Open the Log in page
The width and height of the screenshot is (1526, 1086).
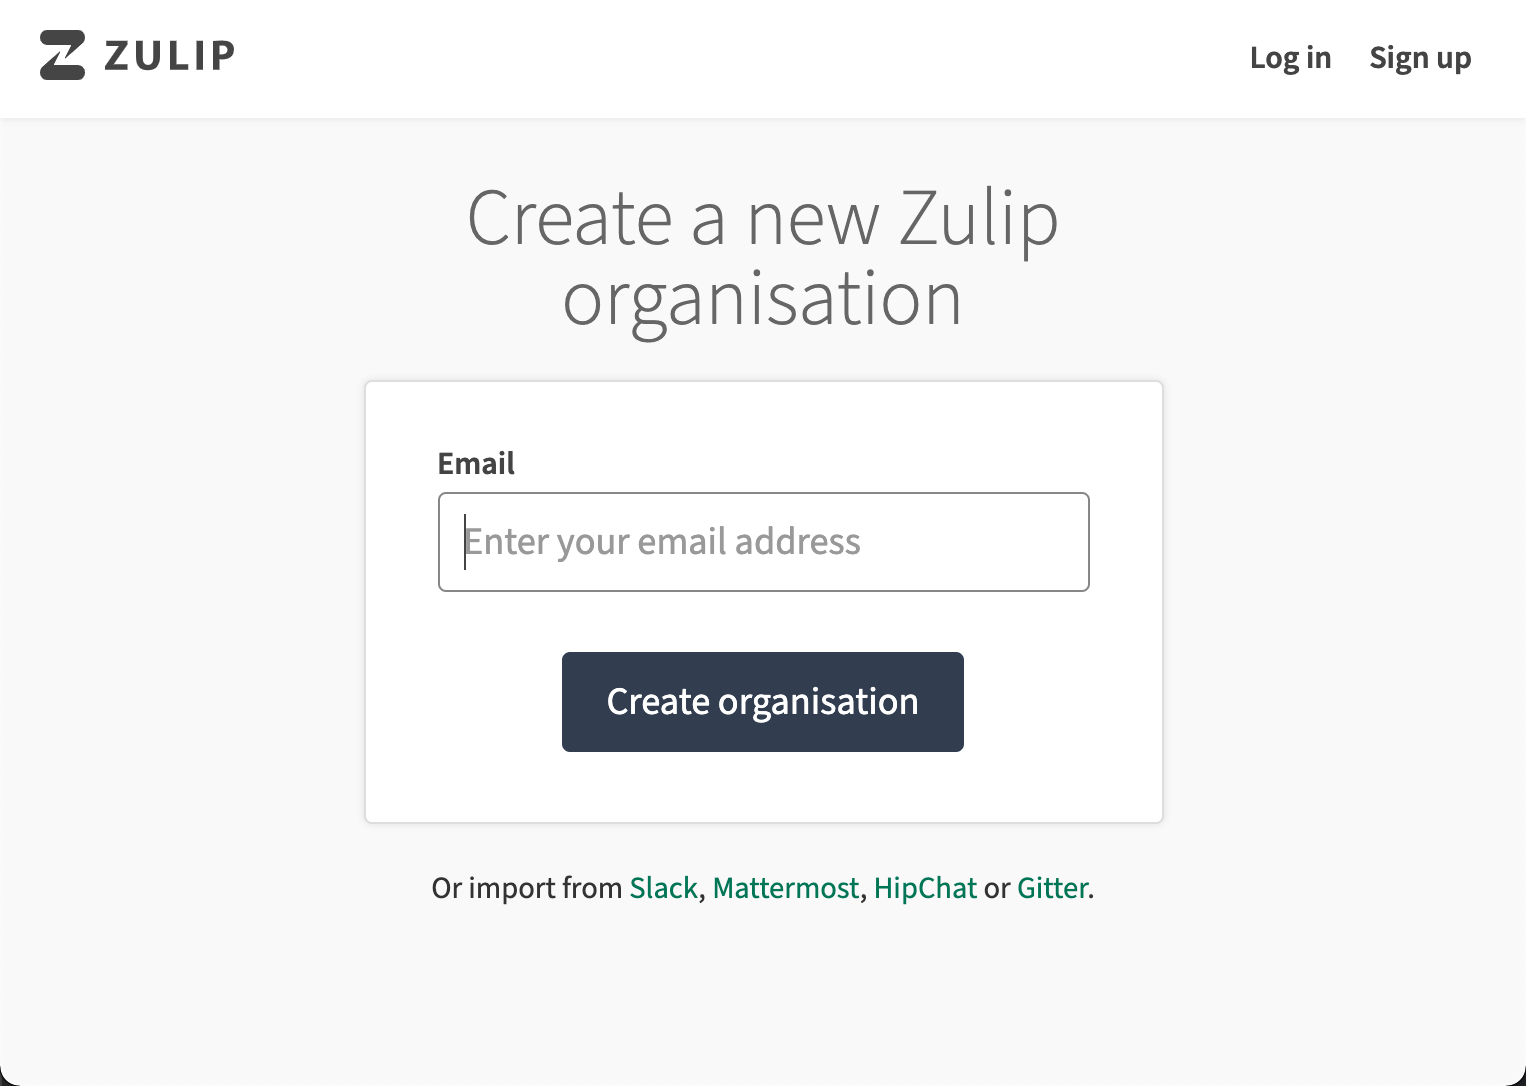(x=1290, y=58)
